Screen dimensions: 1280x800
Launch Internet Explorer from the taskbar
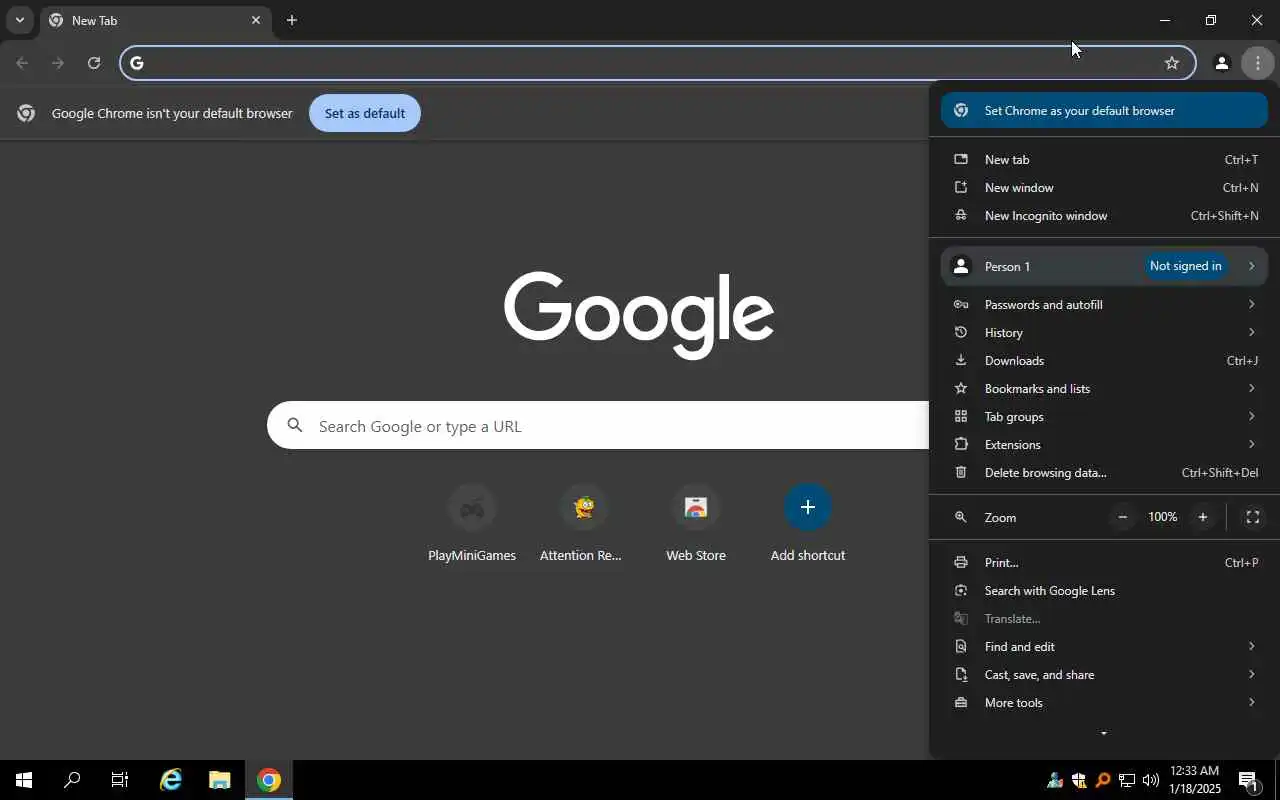171,780
